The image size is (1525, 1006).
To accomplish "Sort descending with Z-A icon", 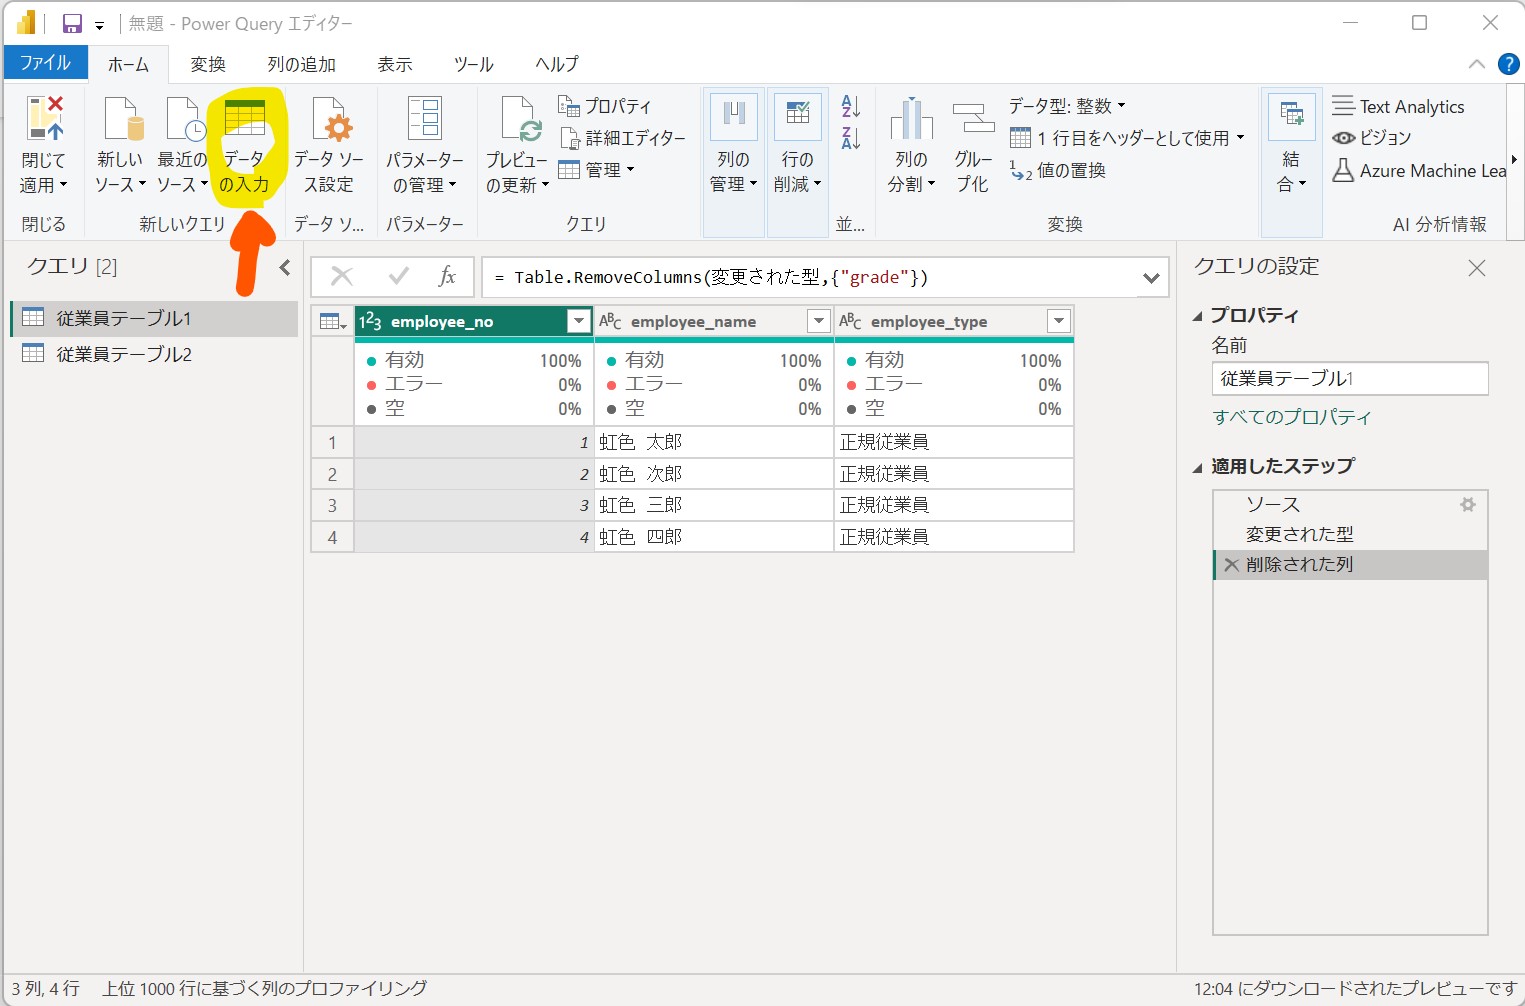I will pyautogui.click(x=851, y=138).
